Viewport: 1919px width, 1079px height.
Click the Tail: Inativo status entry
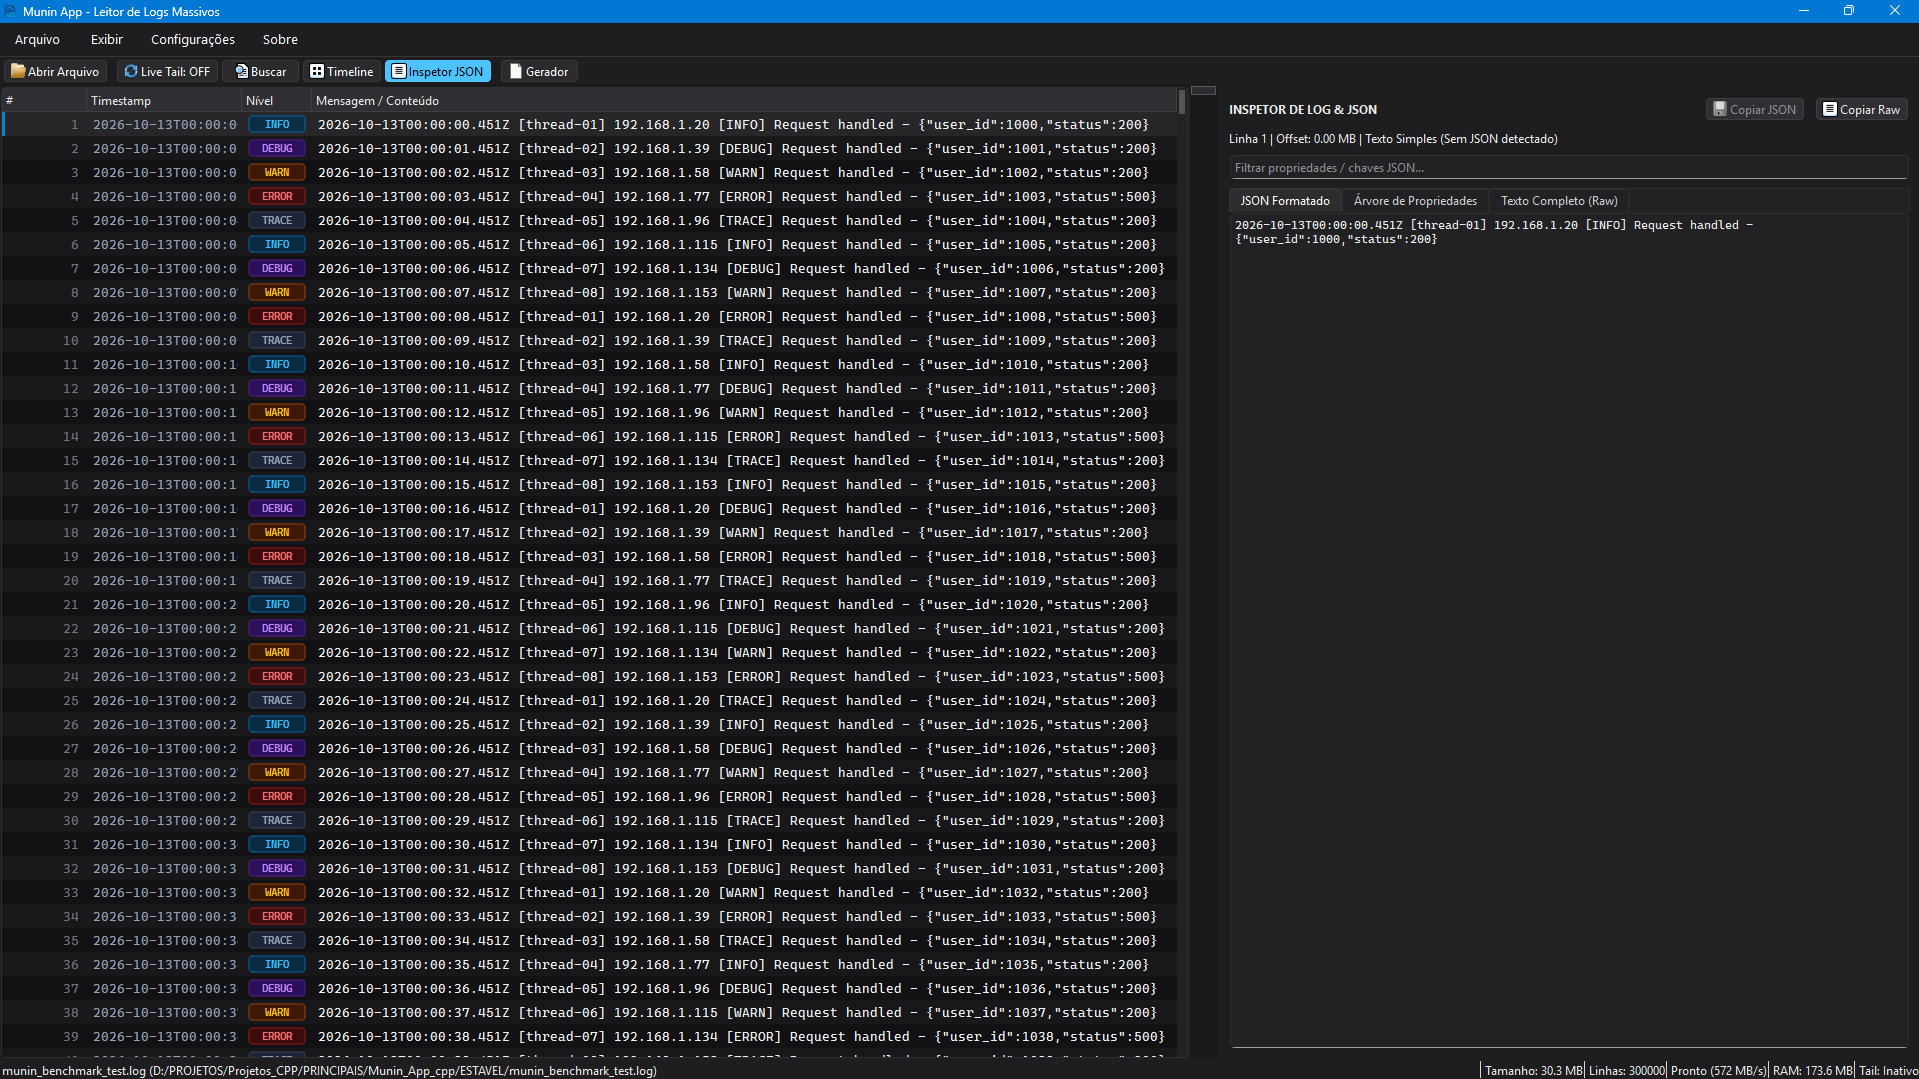(x=1888, y=1071)
